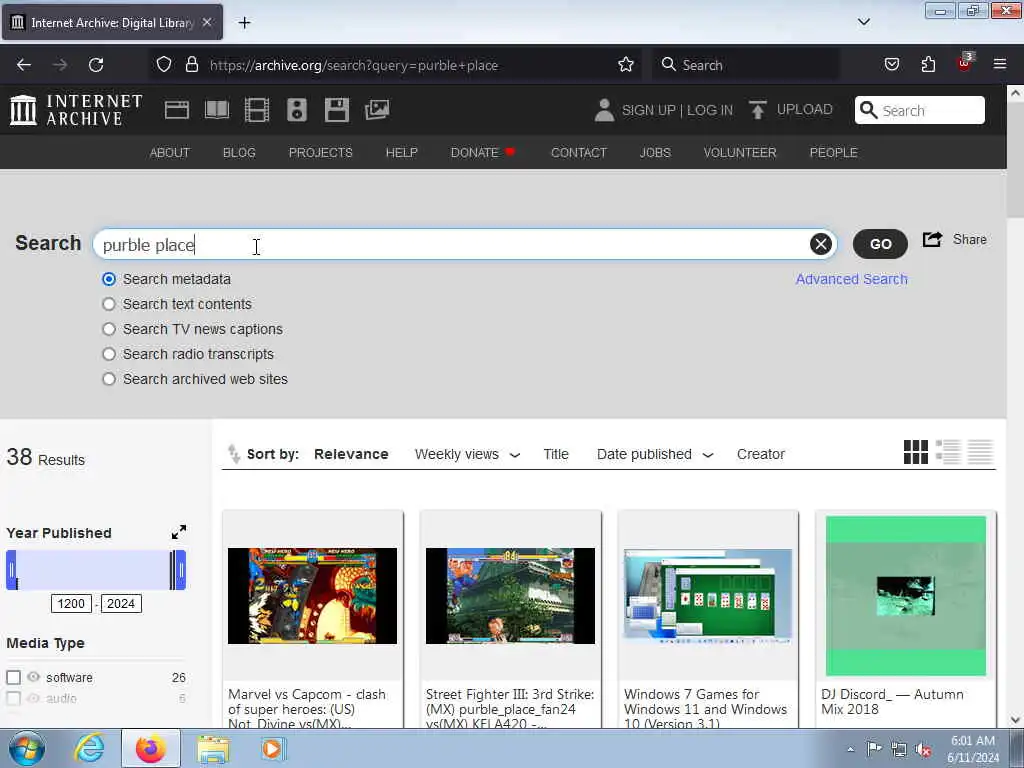Open Advanced Search link
The width and height of the screenshot is (1024, 768).
(x=852, y=279)
